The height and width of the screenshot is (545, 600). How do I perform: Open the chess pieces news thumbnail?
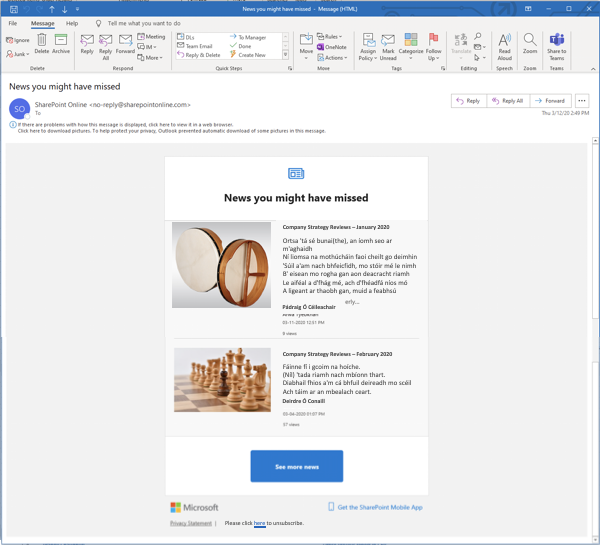(221, 381)
